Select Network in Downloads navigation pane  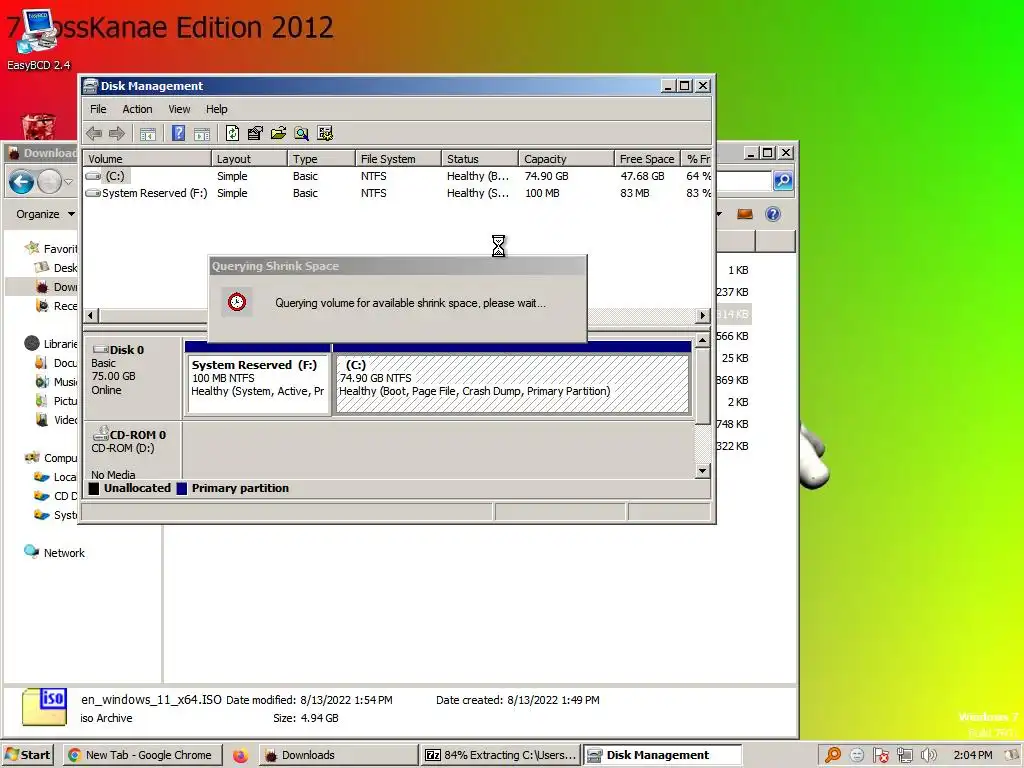[55, 552]
